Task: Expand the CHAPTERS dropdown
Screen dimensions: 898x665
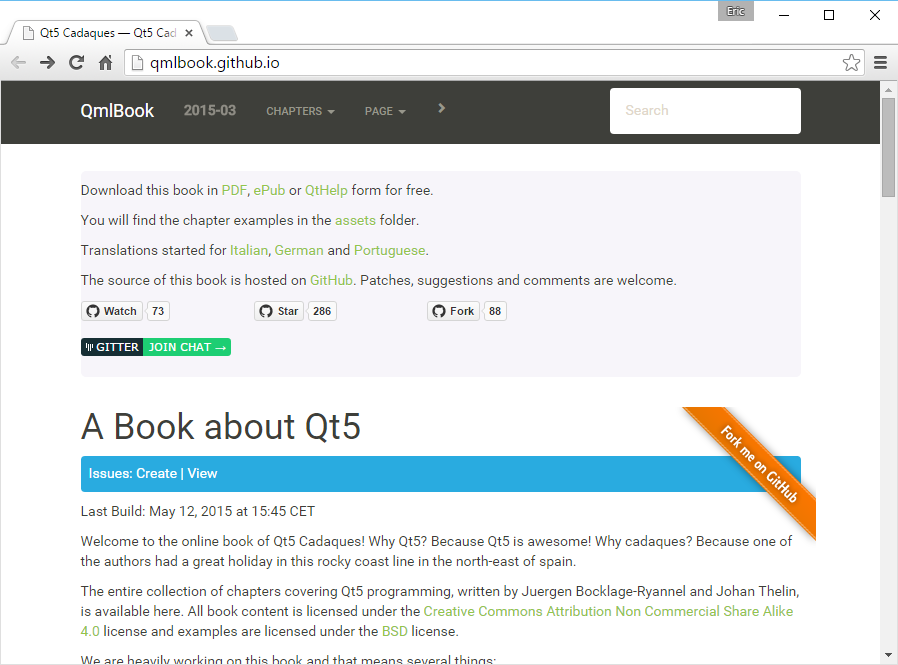Action: pos(300,111)
